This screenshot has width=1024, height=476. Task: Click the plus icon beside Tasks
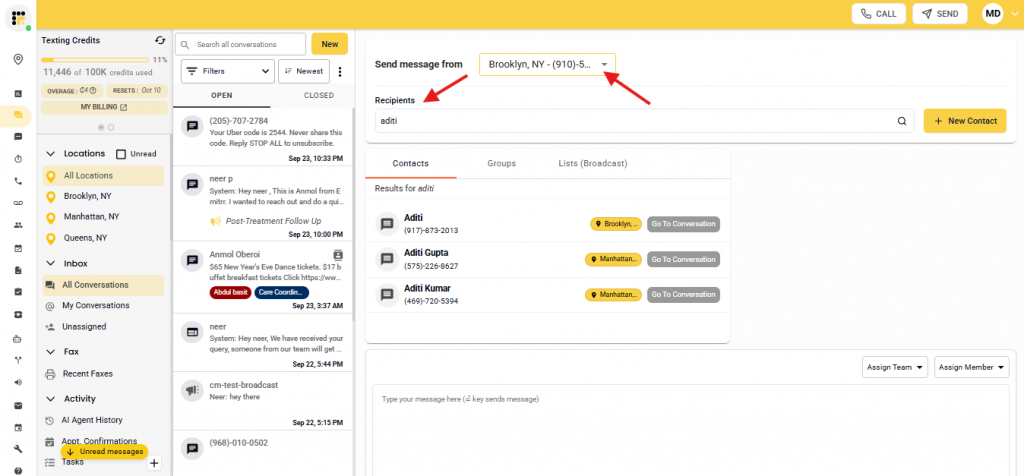point(154,463)
